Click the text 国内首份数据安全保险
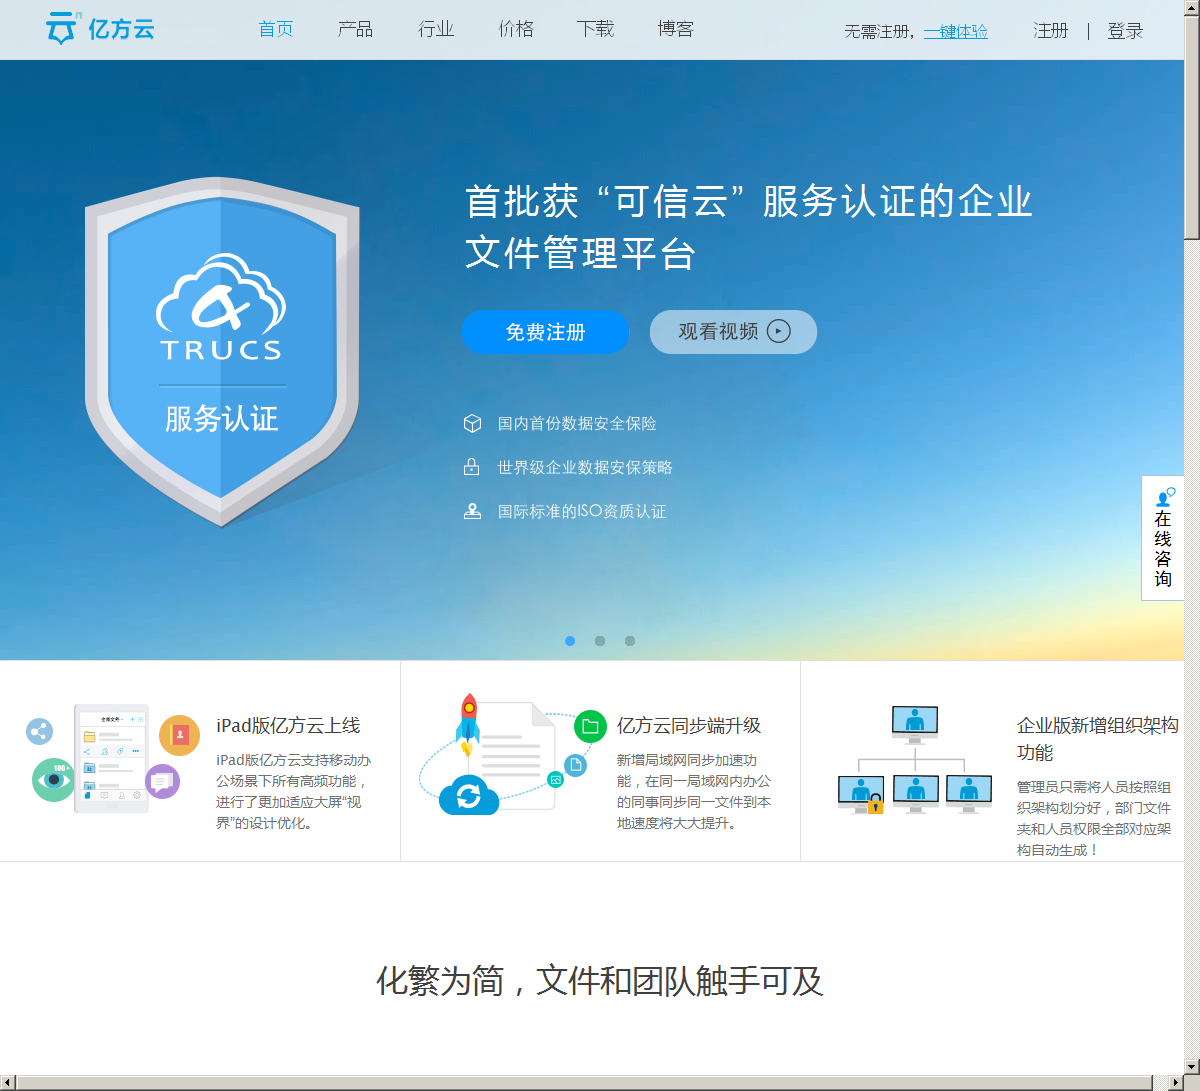Screen dimensions: 1200x1091 pos(577,424)
